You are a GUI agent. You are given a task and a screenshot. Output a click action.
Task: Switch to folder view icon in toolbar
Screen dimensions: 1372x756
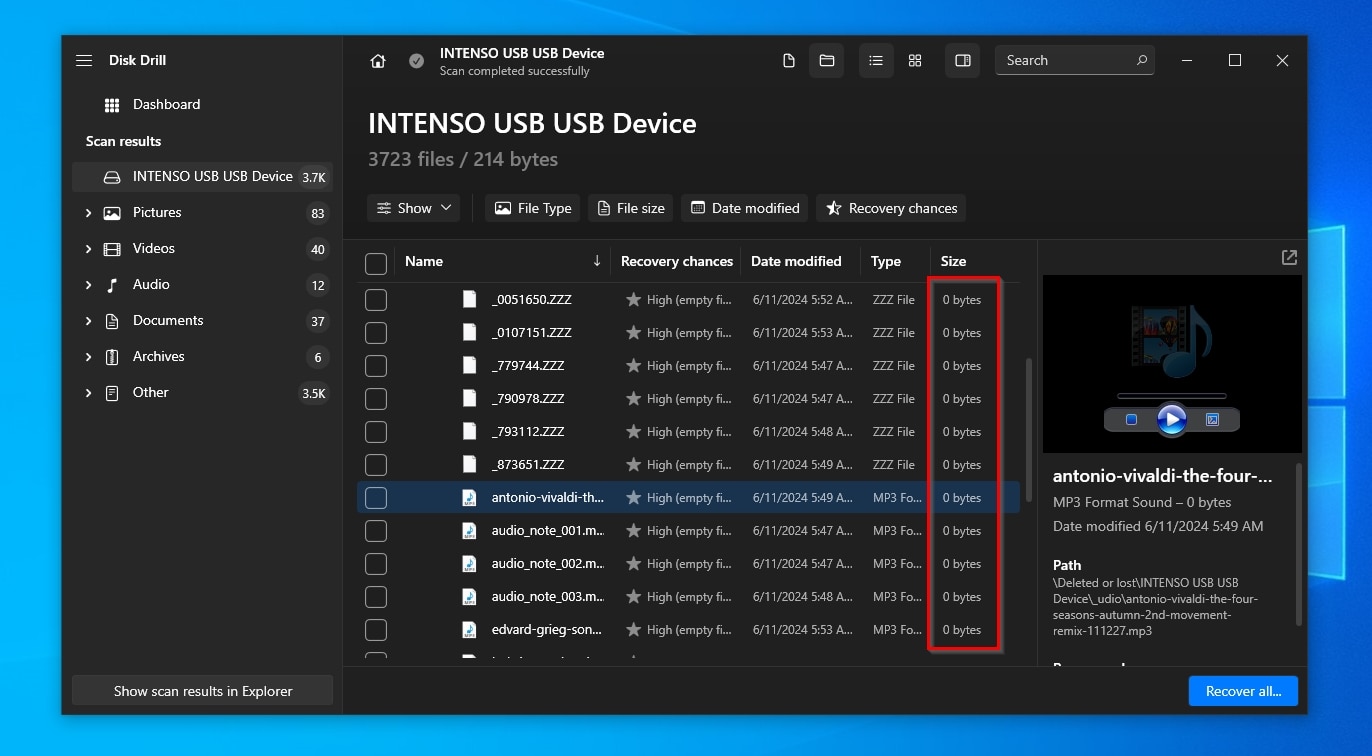pyautogui.click(x=827, y=61)
